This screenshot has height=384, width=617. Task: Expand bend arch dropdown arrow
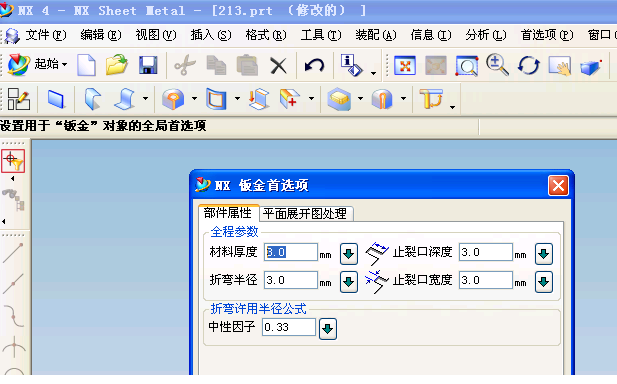[x=403, y=98]
